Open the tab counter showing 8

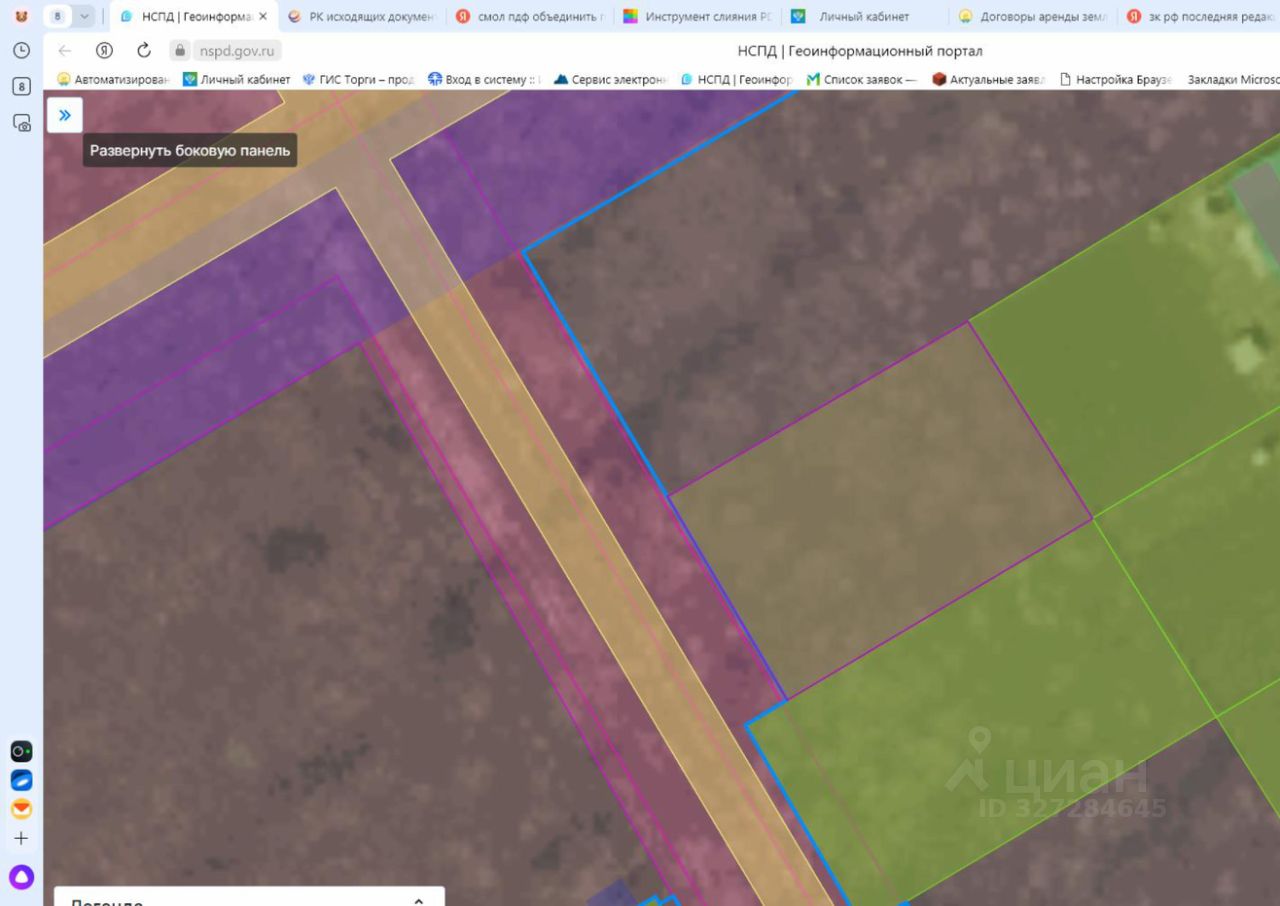pos(57,17)
